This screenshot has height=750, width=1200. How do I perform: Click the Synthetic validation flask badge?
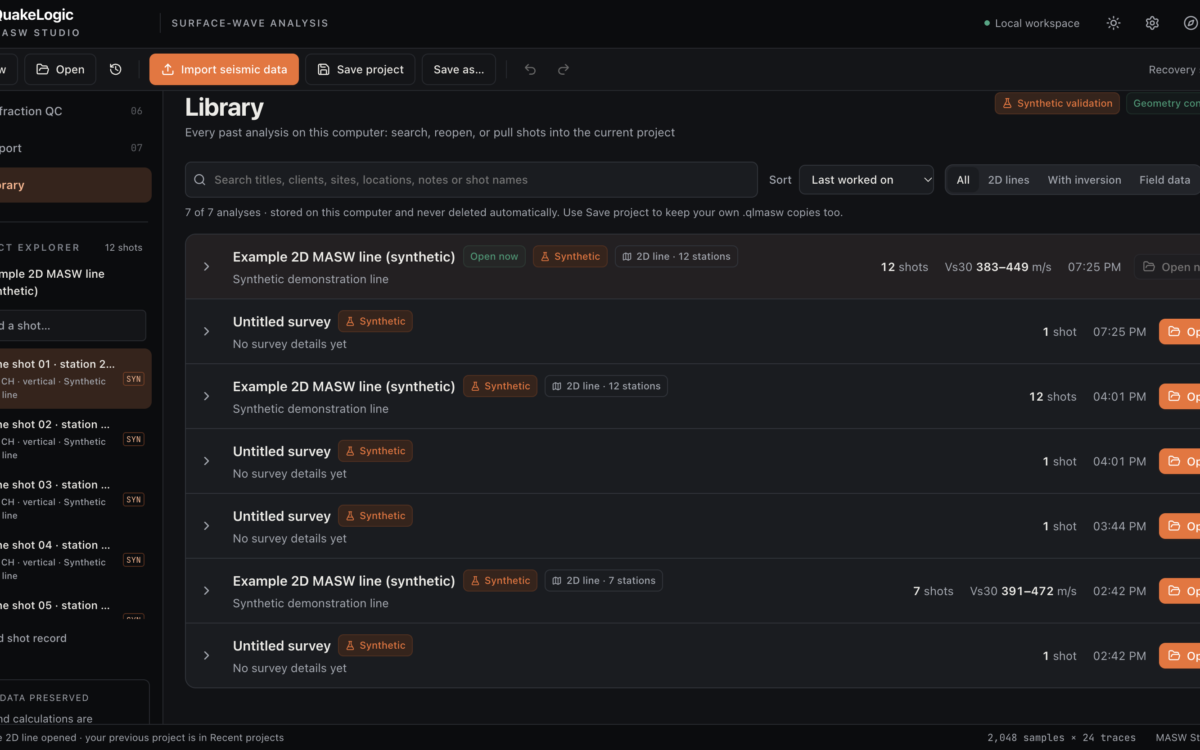tap(1057, 103)
